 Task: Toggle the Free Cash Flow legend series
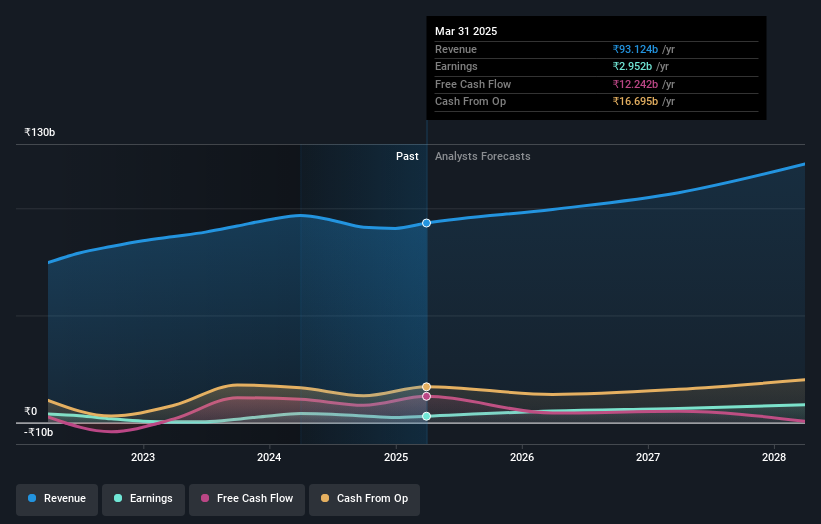247,499
